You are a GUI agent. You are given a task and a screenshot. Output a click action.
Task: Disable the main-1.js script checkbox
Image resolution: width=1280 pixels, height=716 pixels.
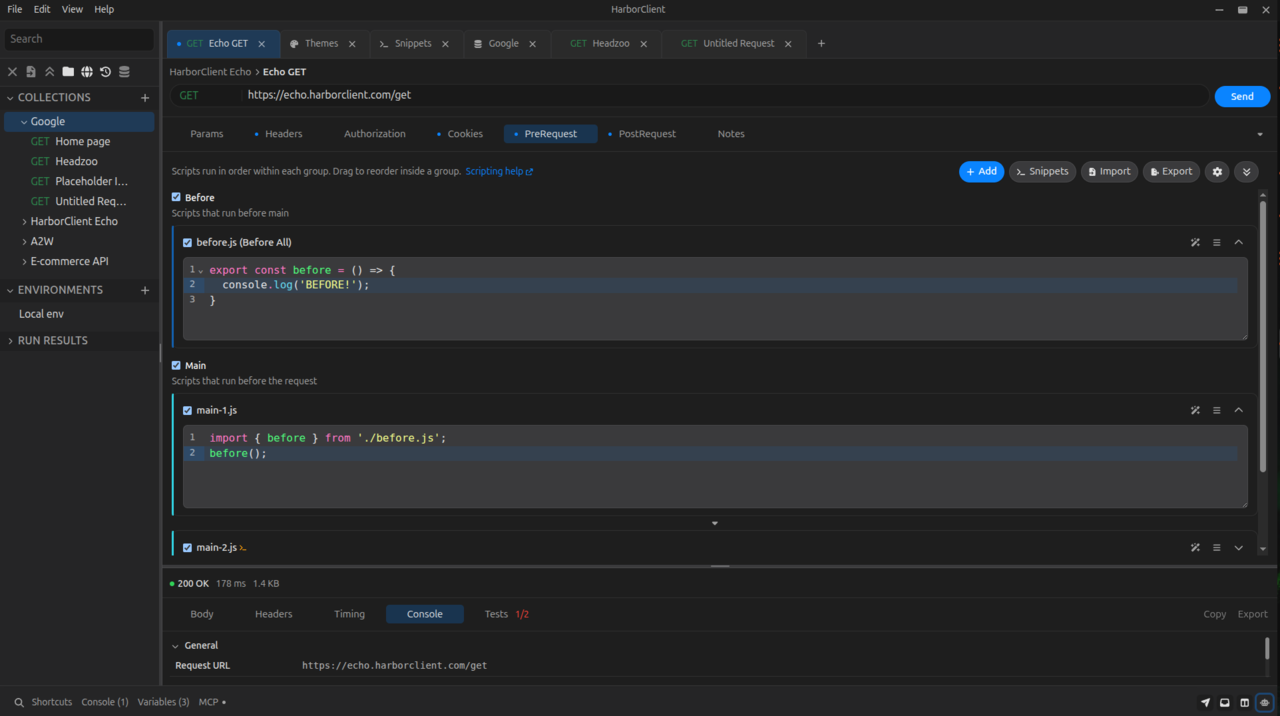tap(187, 411)
